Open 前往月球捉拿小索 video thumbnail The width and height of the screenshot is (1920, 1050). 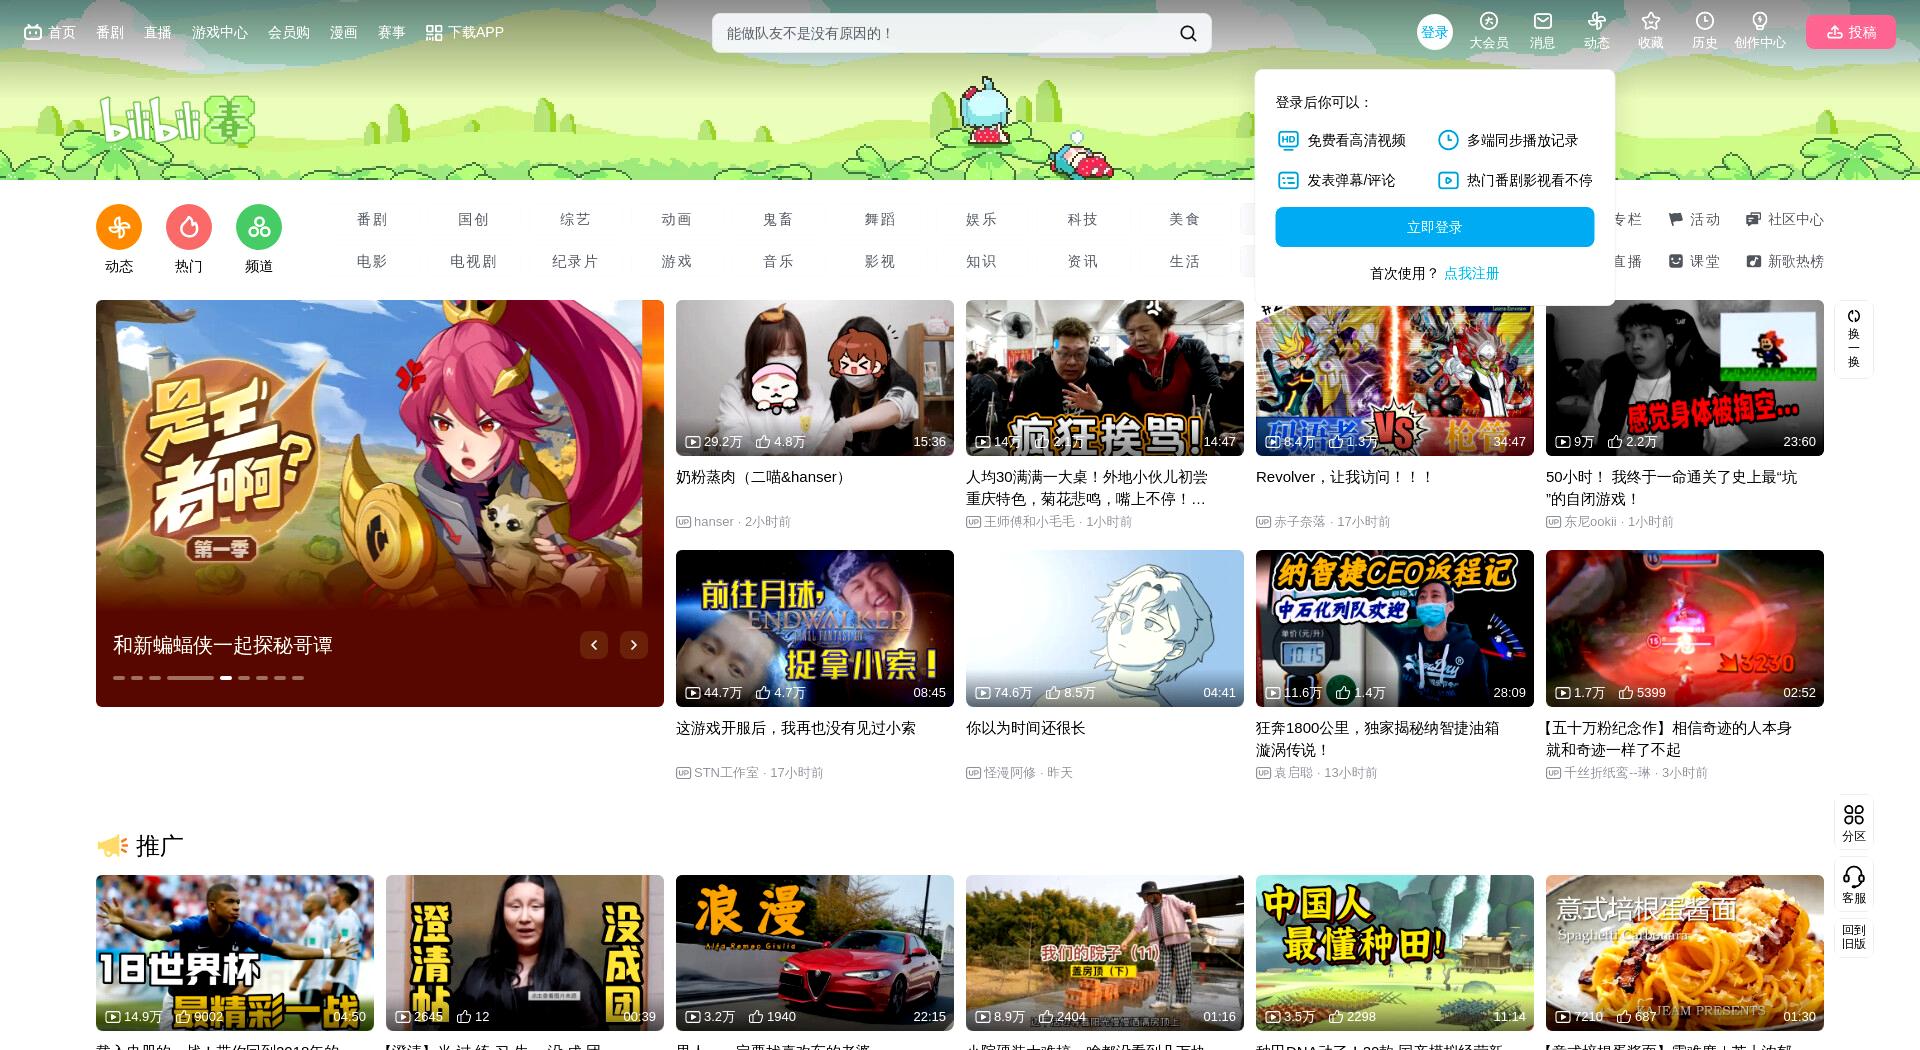[815, 628]
